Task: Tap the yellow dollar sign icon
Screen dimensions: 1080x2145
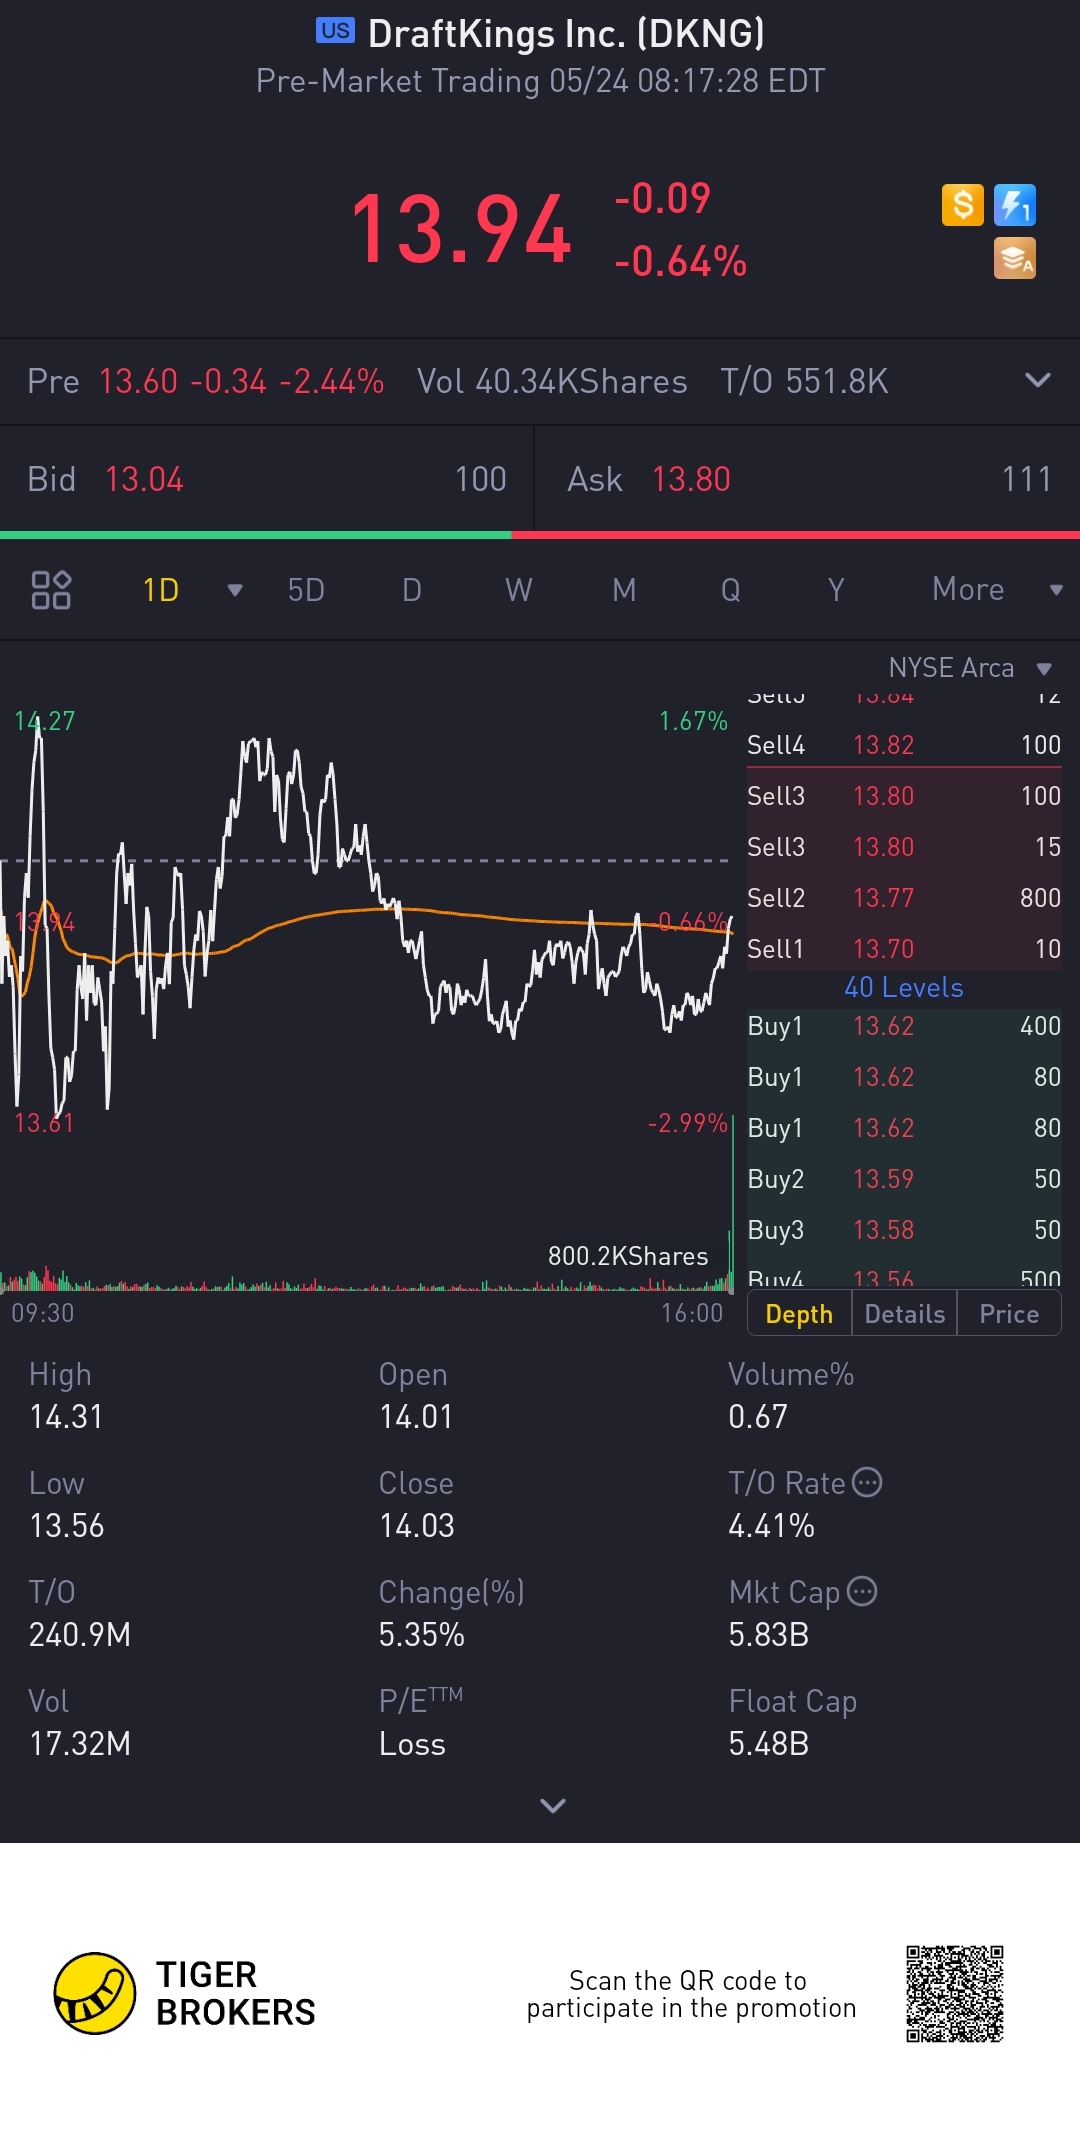Action: (962, 205)
